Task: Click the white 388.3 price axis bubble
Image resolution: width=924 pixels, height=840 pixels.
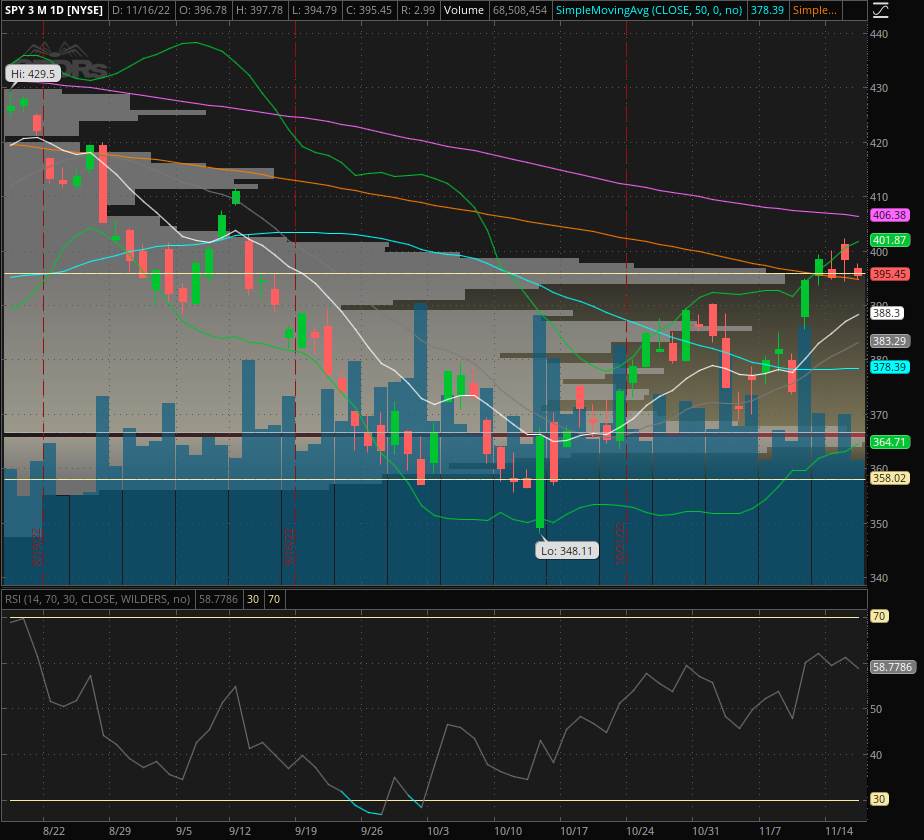Action: click(886, 313)
